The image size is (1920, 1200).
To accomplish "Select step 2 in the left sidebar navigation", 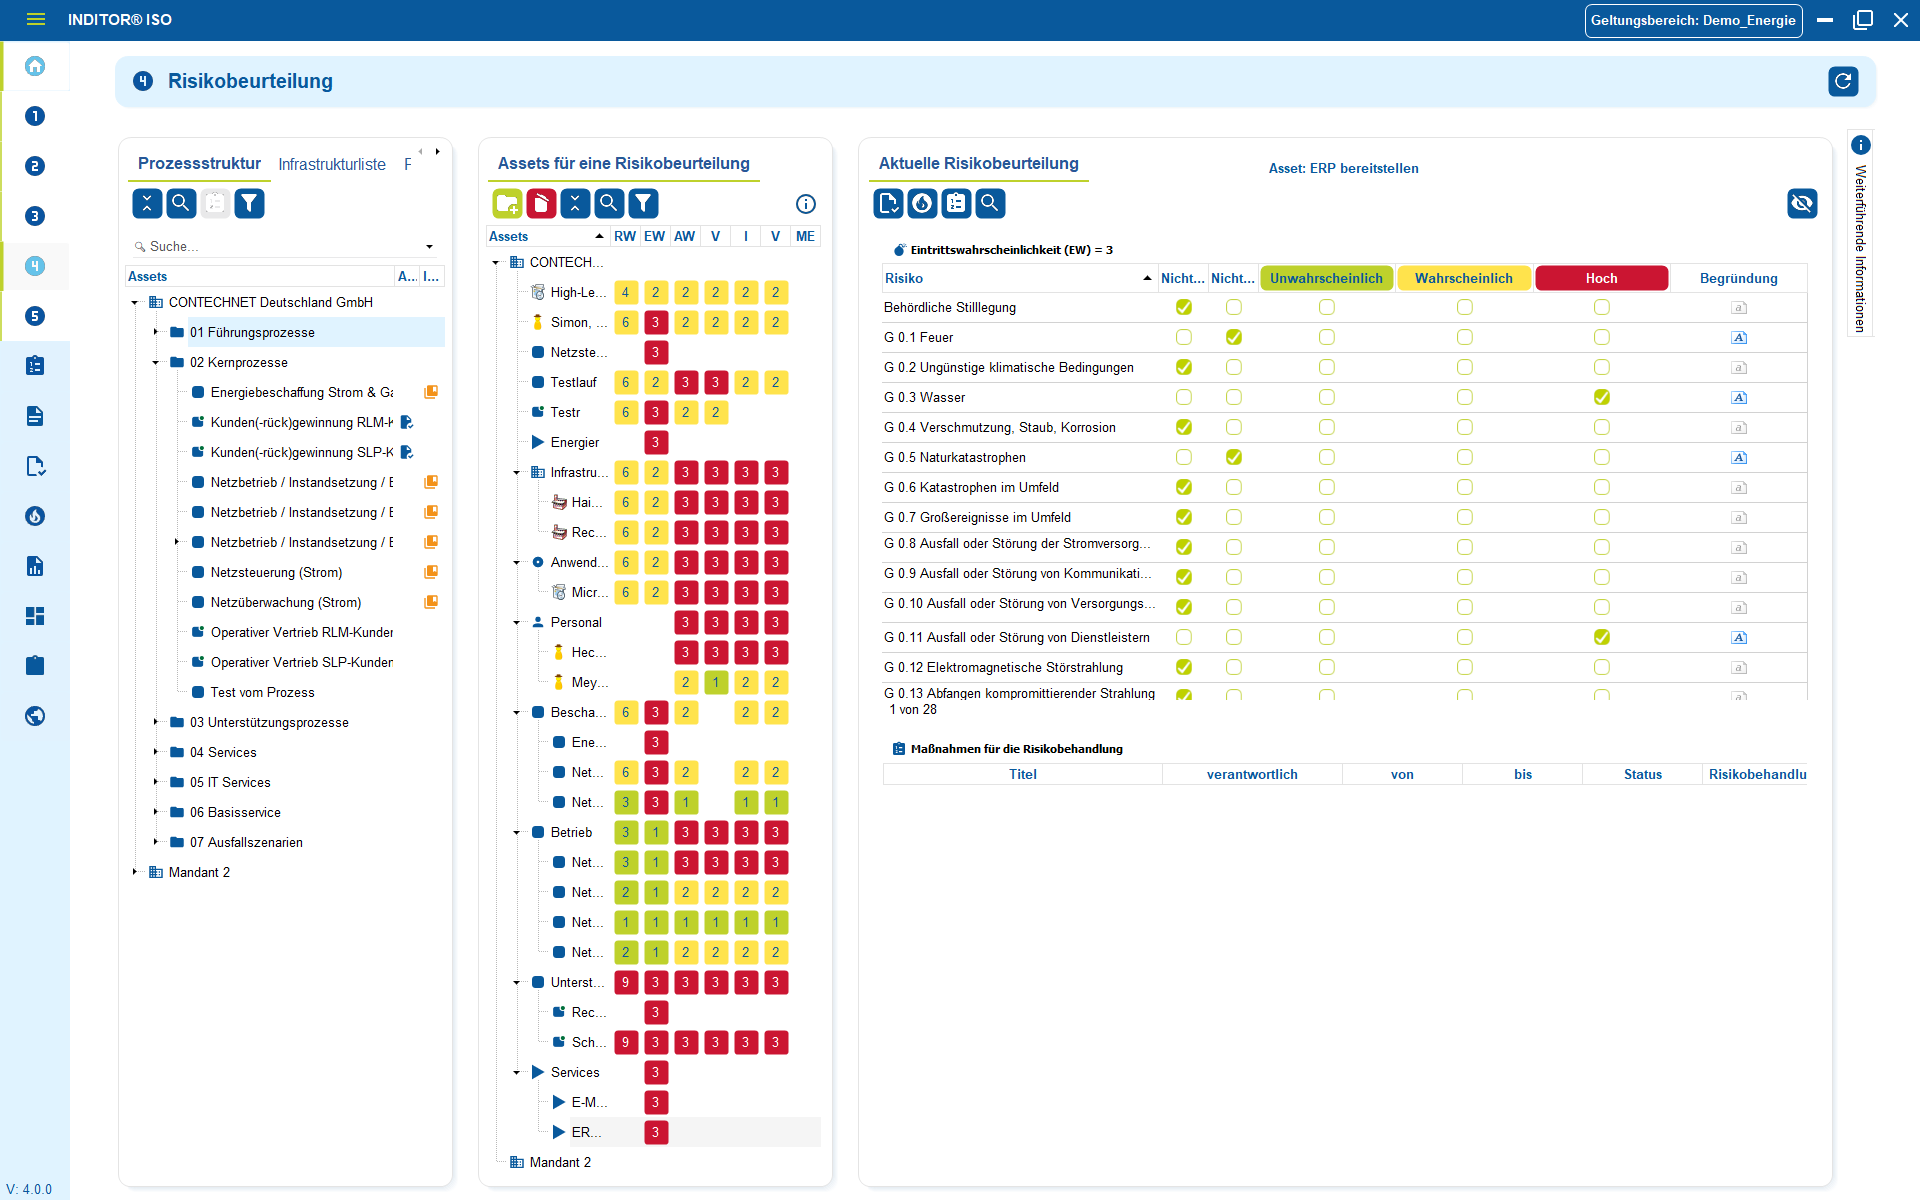I will pyautogui.click(x=35, y=166).
